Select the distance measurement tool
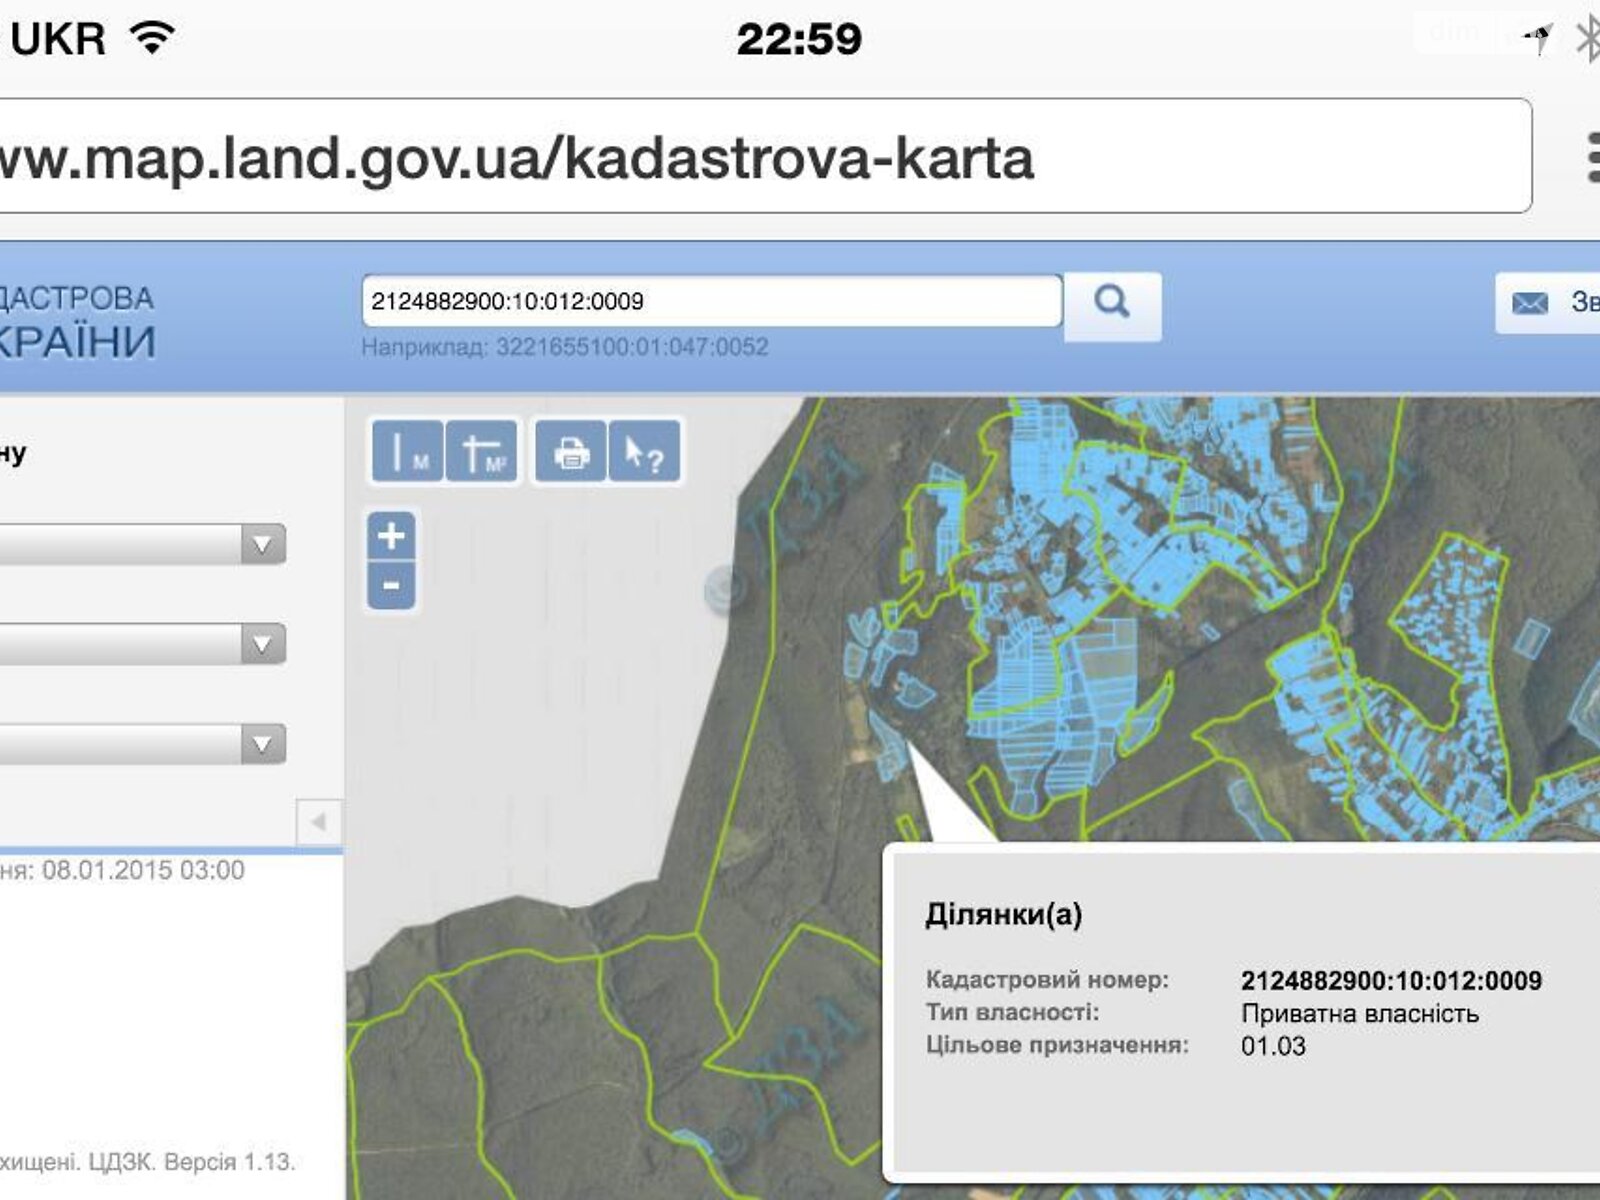This screenshot has height=1200, width=1600. [x=408, y=453]
